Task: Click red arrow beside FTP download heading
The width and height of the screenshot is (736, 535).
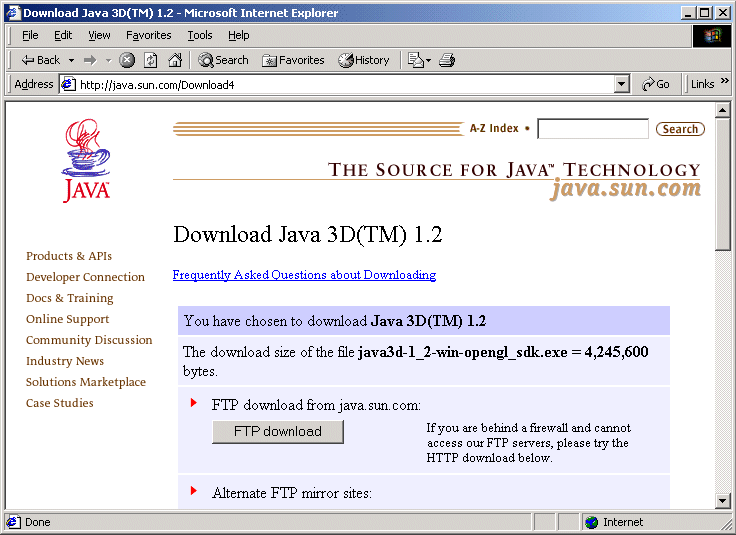Action: click(193, 403)
